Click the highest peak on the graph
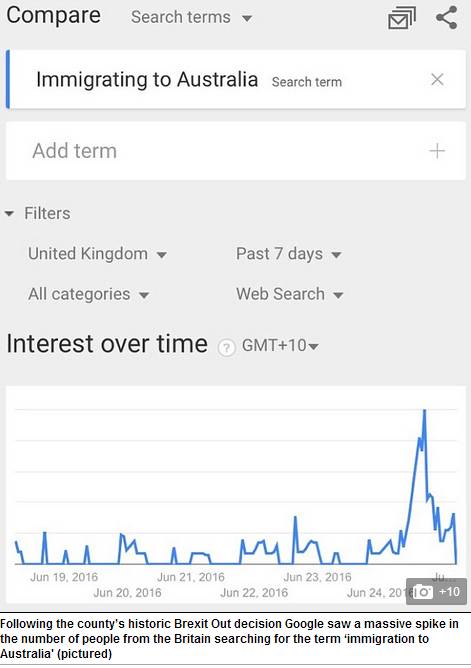471x668 pixels. (x=424, y=410)
